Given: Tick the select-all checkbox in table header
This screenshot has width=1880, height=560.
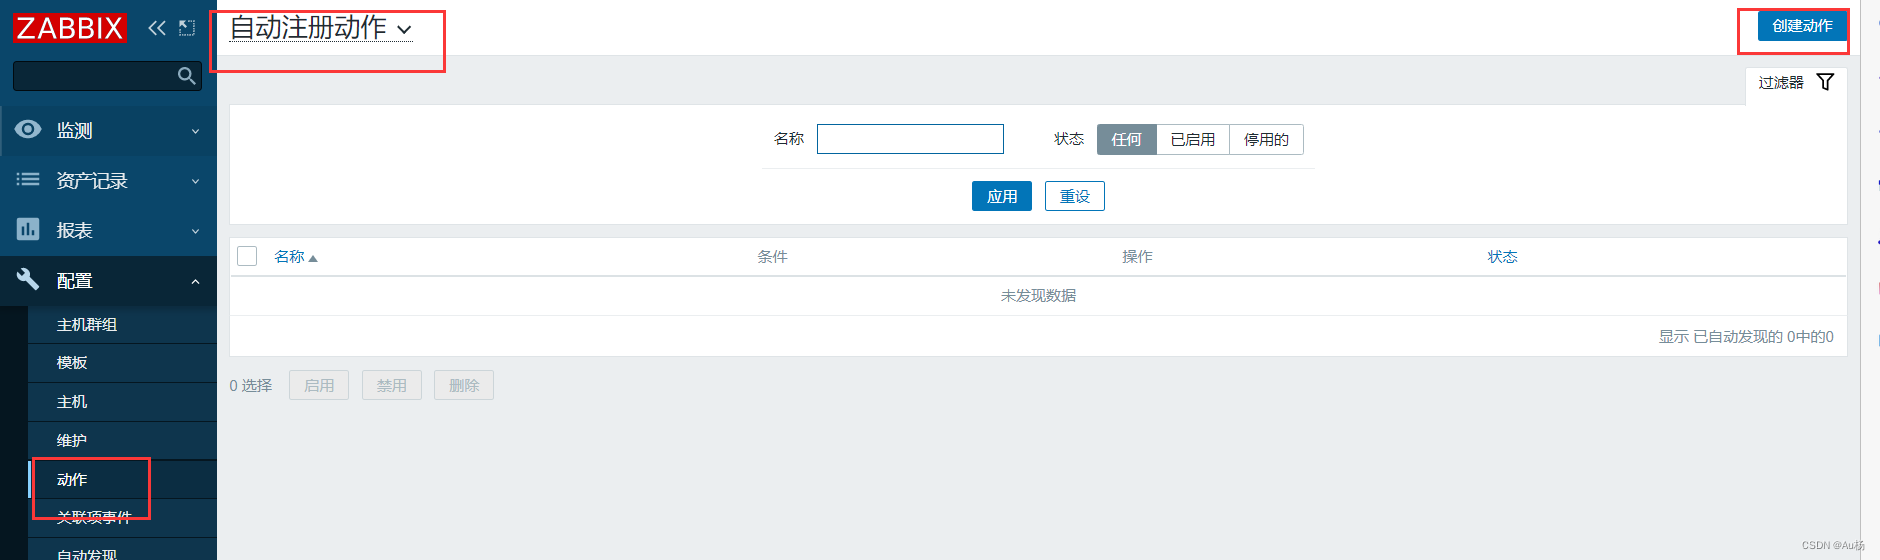Looking at the screenshot, I should [x=247, y=256].
